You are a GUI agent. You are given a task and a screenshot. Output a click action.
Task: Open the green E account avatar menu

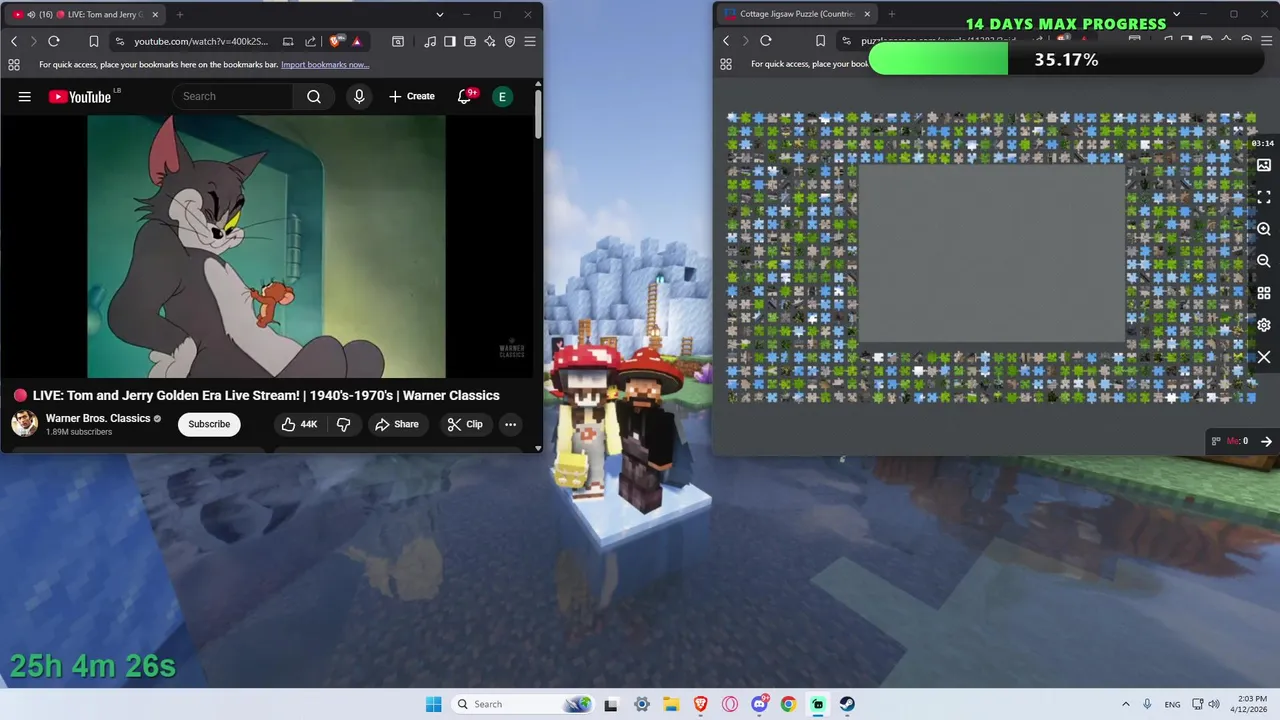click(x=502, y=97)
